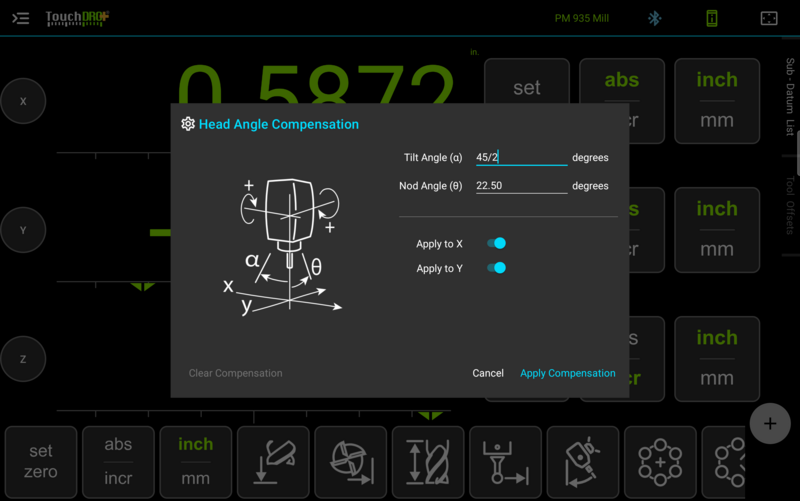The height and width of the screenshot is (501, 800).
Task: Select the Y axis round button
Action: pyautogui.click(x=23, y=230)
